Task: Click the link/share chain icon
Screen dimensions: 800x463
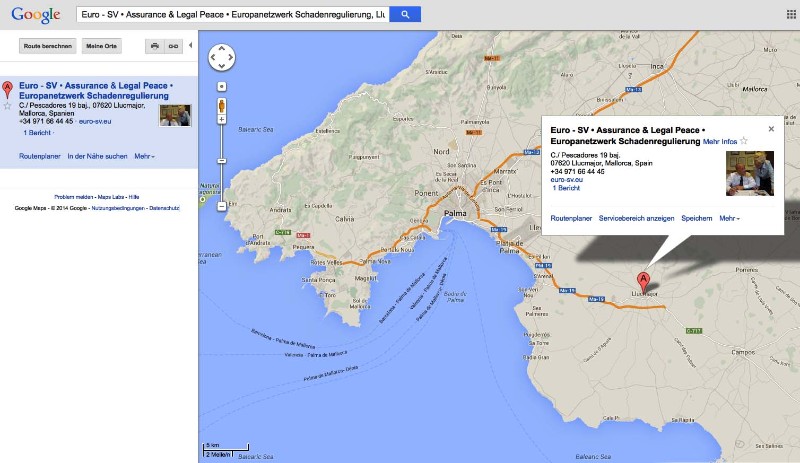Action: point(173,46)
